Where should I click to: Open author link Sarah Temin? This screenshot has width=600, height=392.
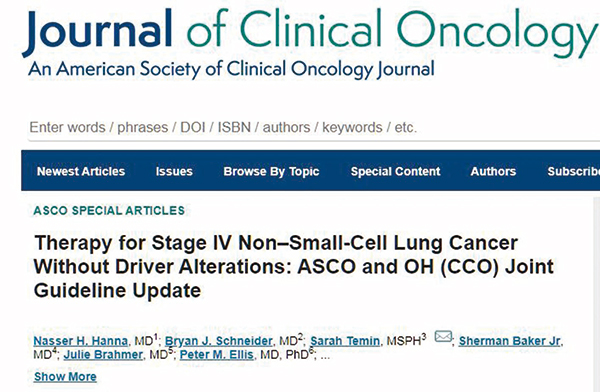point(345,341)
